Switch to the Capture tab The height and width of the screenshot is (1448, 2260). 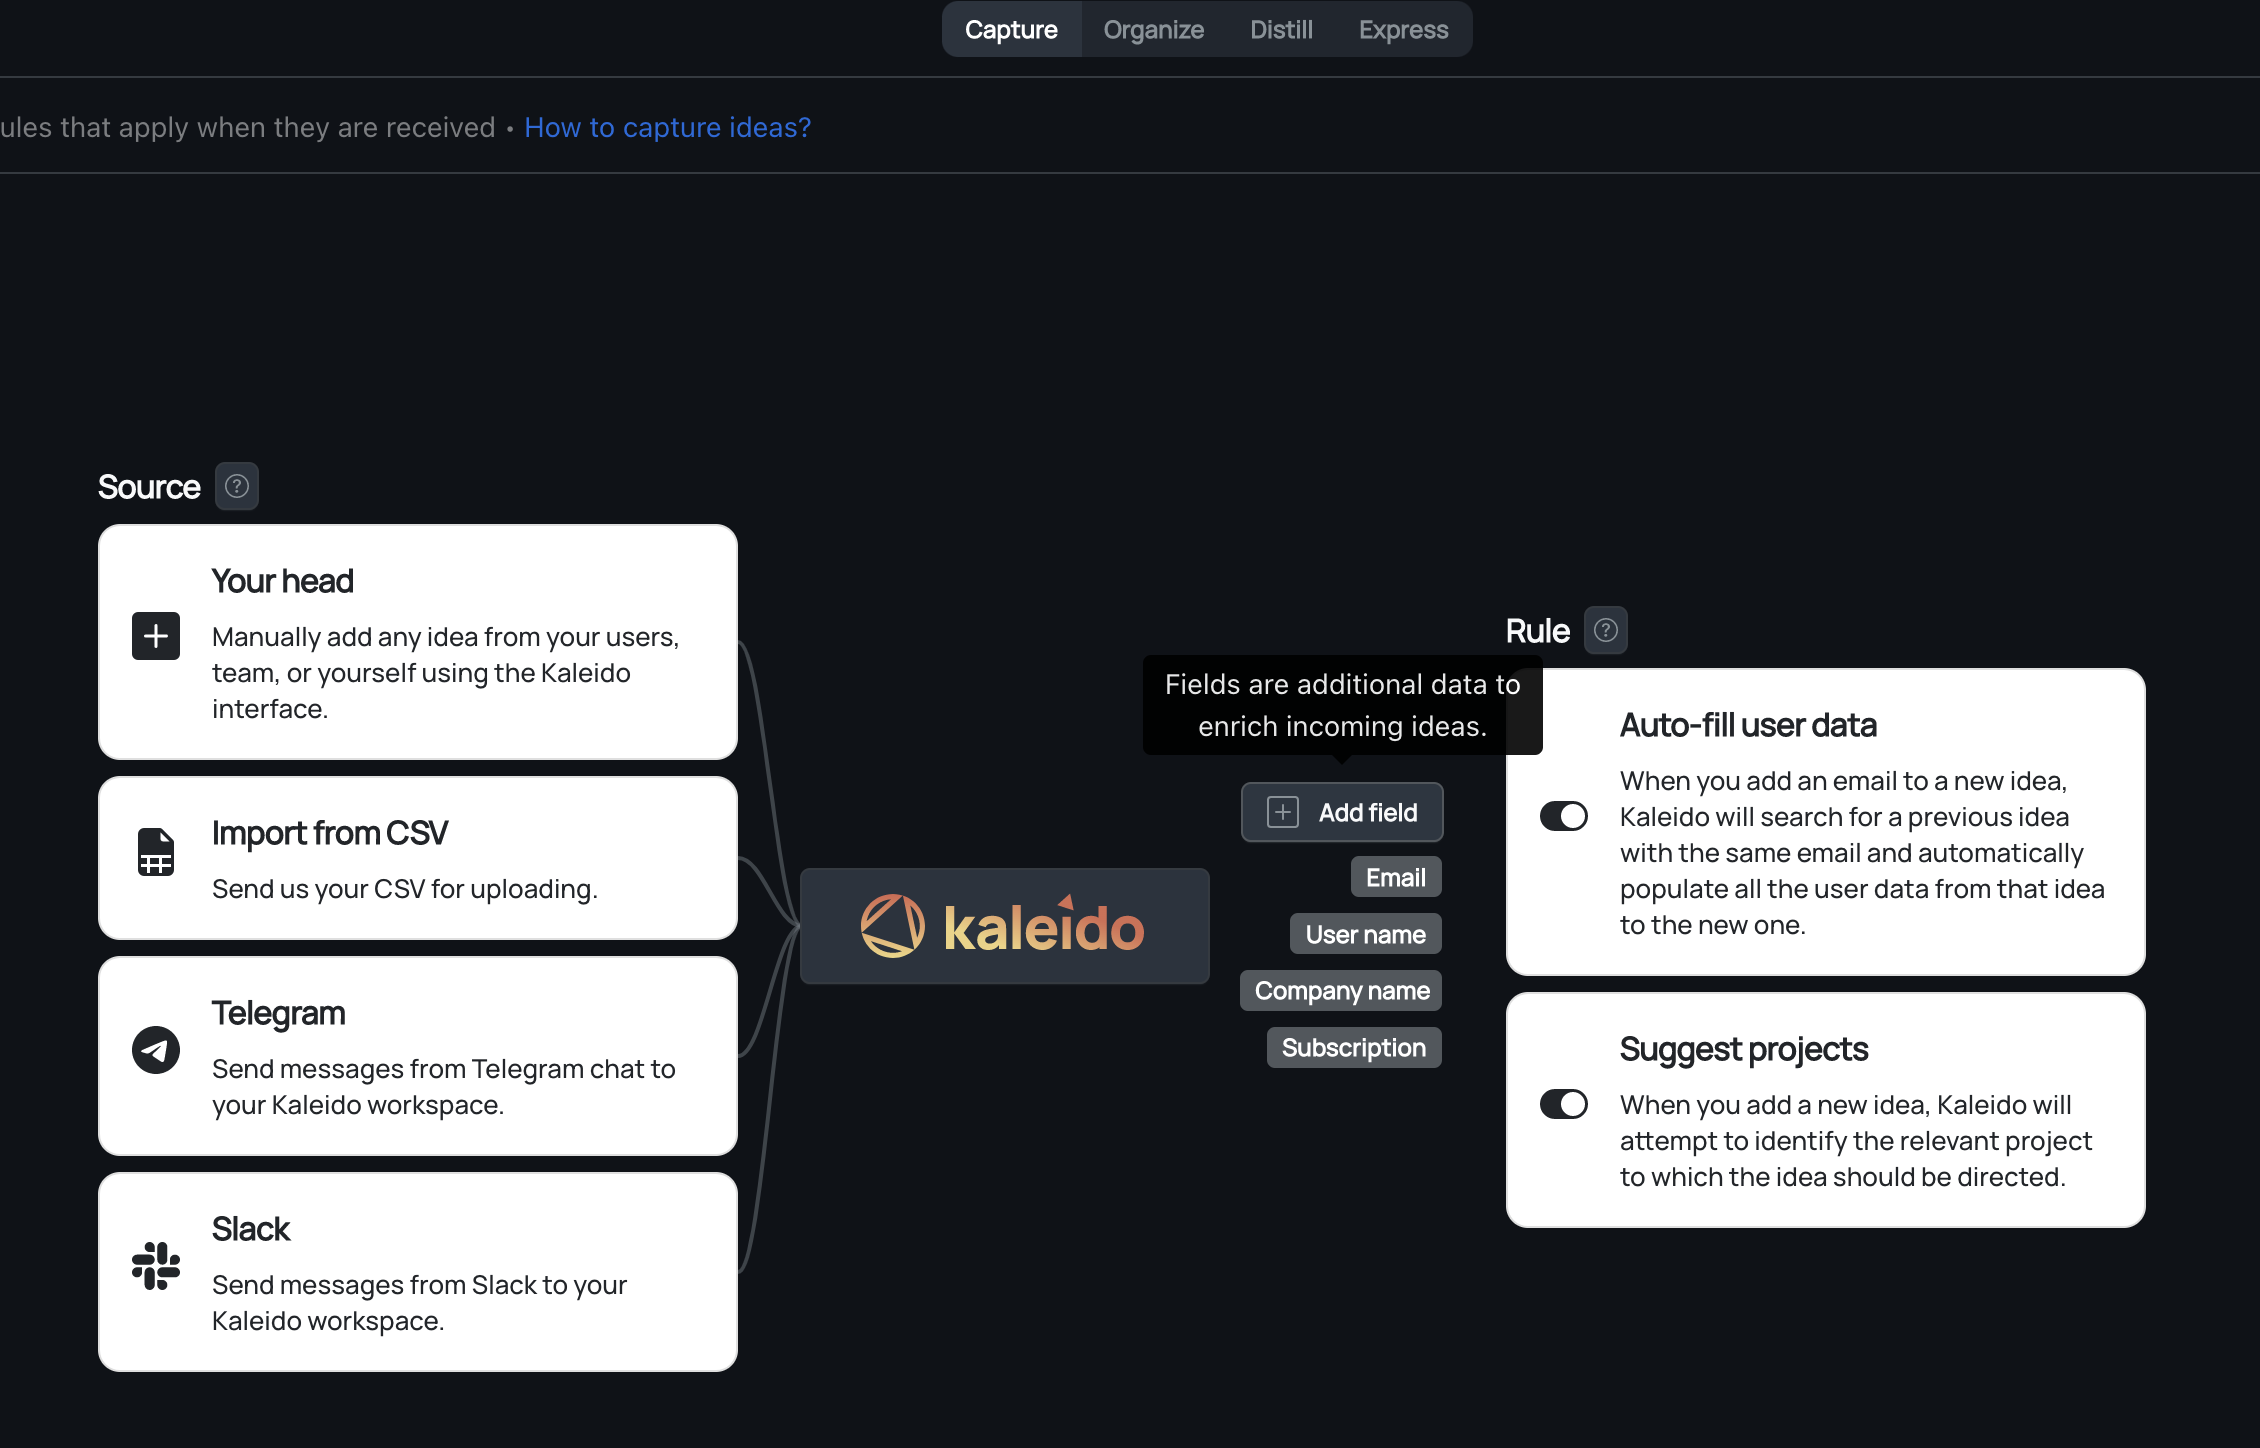click(x=1011, y=30)
